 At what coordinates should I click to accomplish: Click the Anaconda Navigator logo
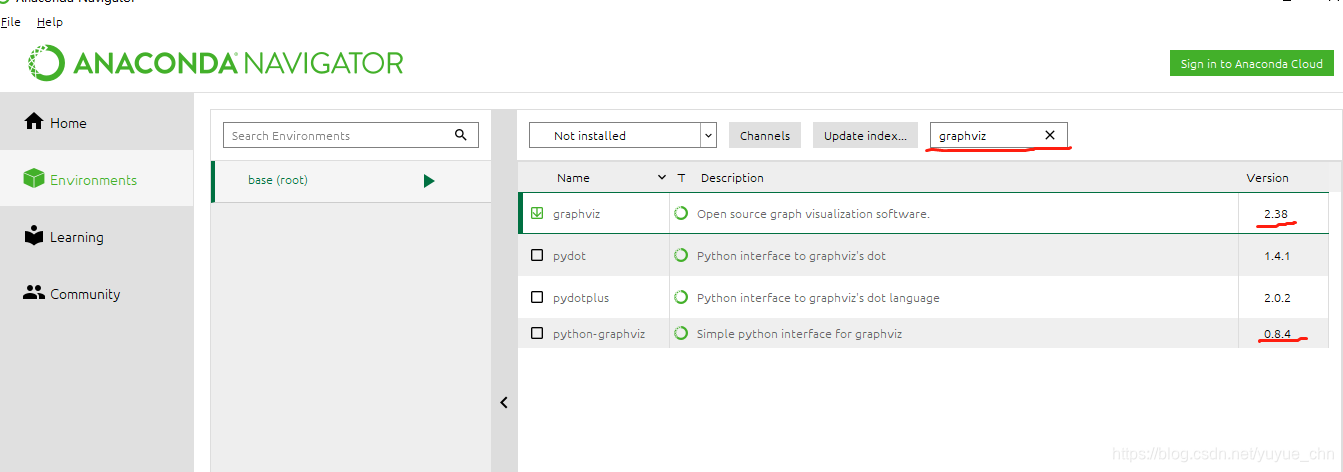point(216,63)
